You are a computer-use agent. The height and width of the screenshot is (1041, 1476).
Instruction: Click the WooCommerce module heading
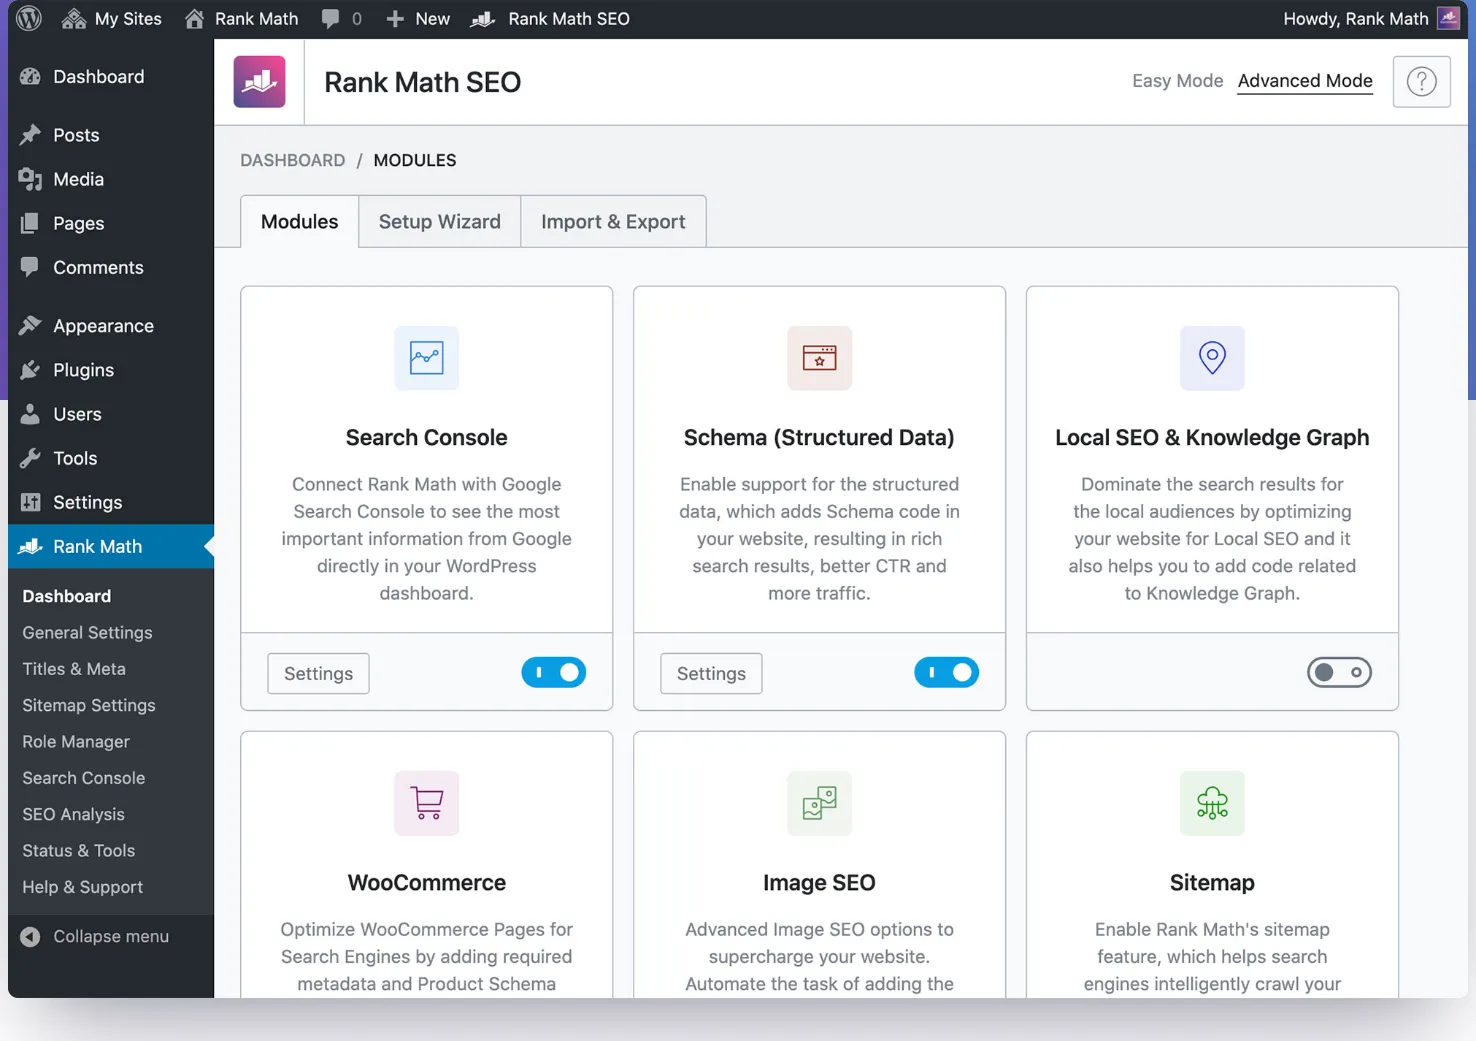tap(427, 883)
